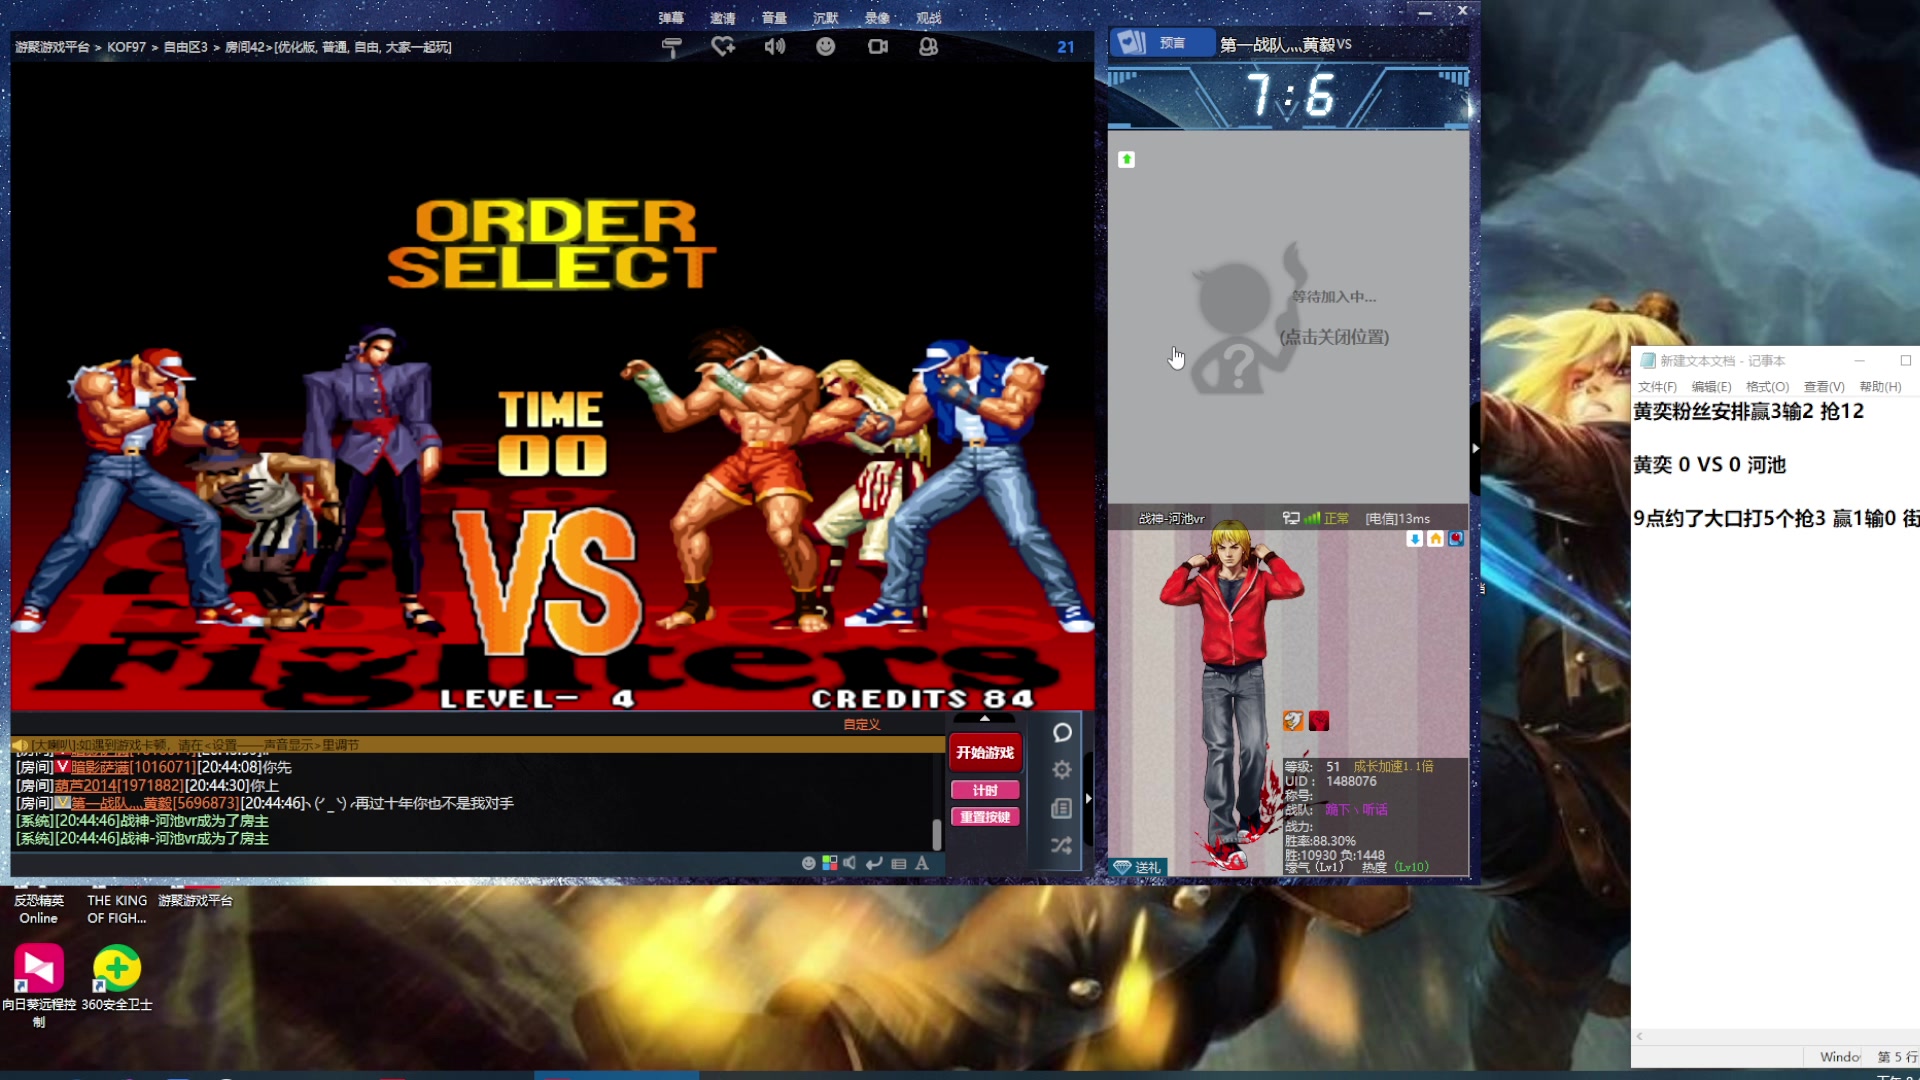Open the 编辑(E) menu in Notepad
Image resolution: width=1920 pixels, height=1080 pixels.
pos(1711,387)
